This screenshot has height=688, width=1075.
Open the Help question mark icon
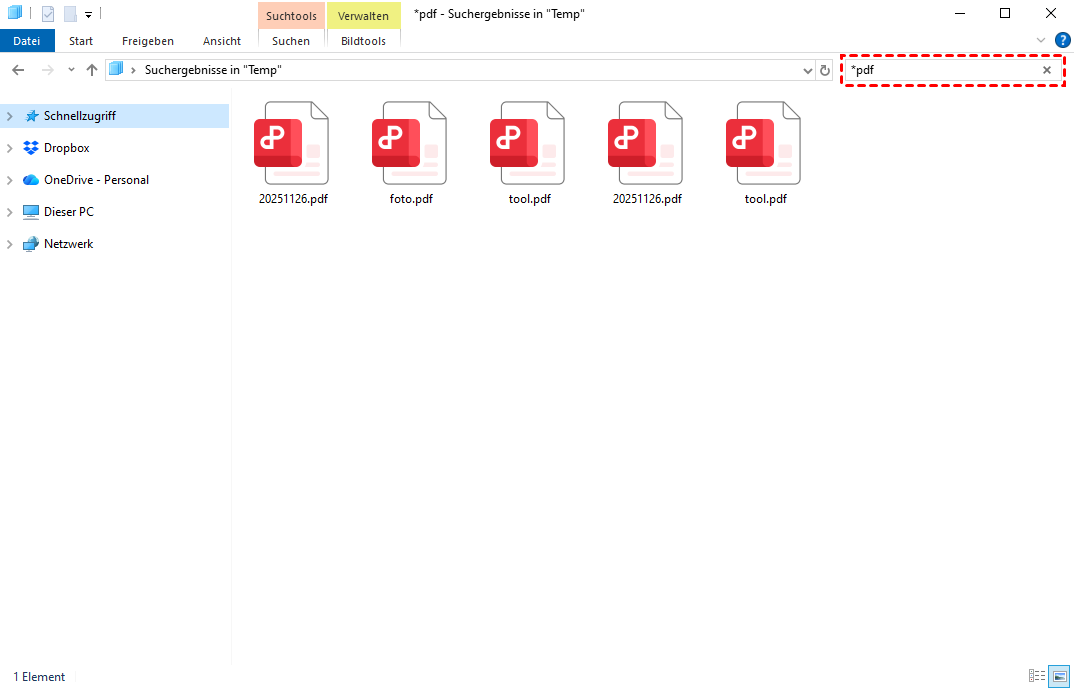[x=1062, y=41]
